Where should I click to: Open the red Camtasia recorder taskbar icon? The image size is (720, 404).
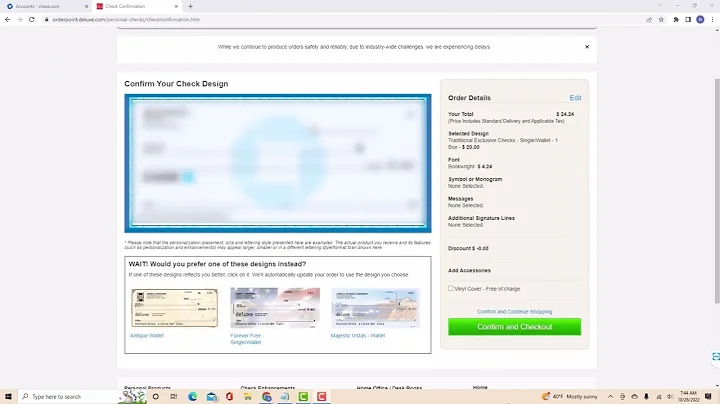pos(321,396)
